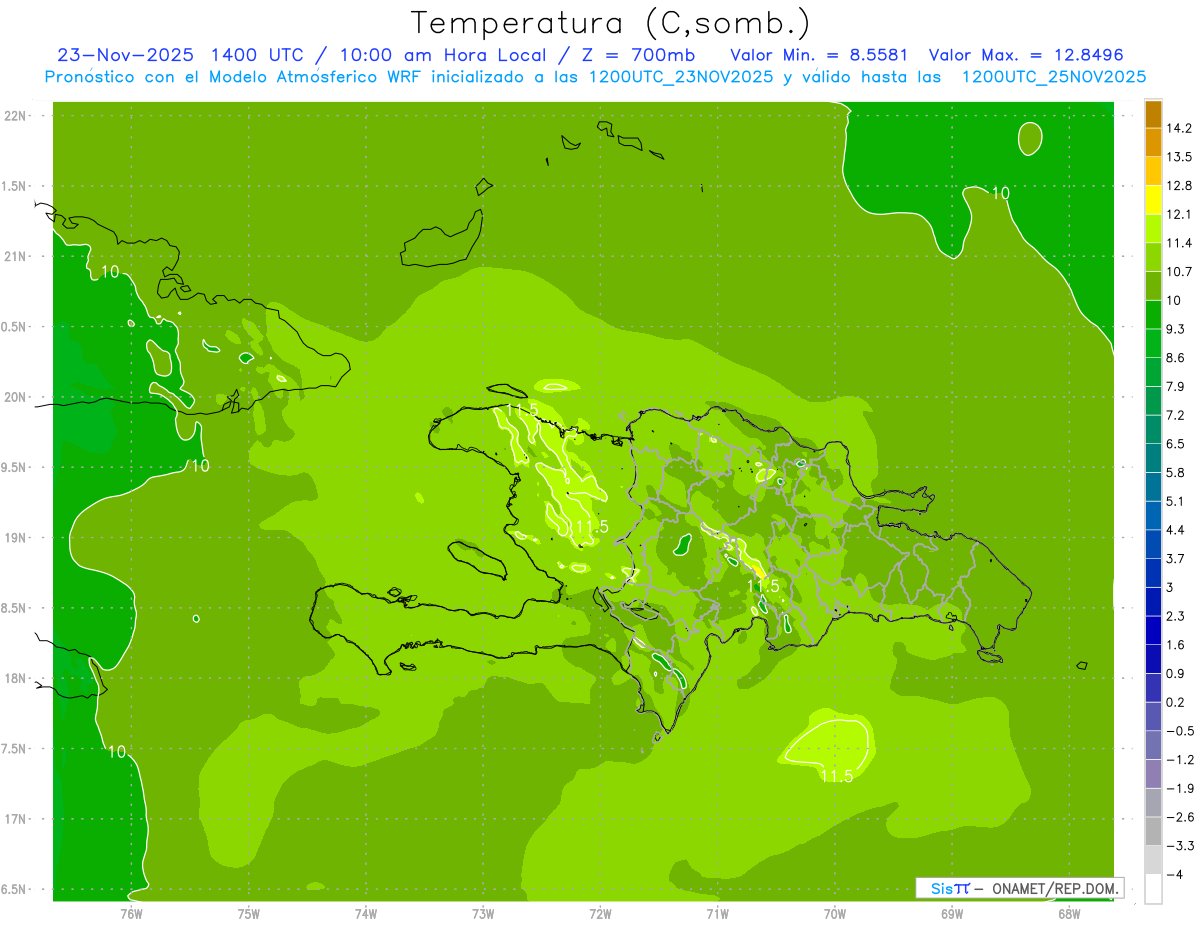Select the '72W' longitude label
The image size is (1200, 927).
point(600,914)
